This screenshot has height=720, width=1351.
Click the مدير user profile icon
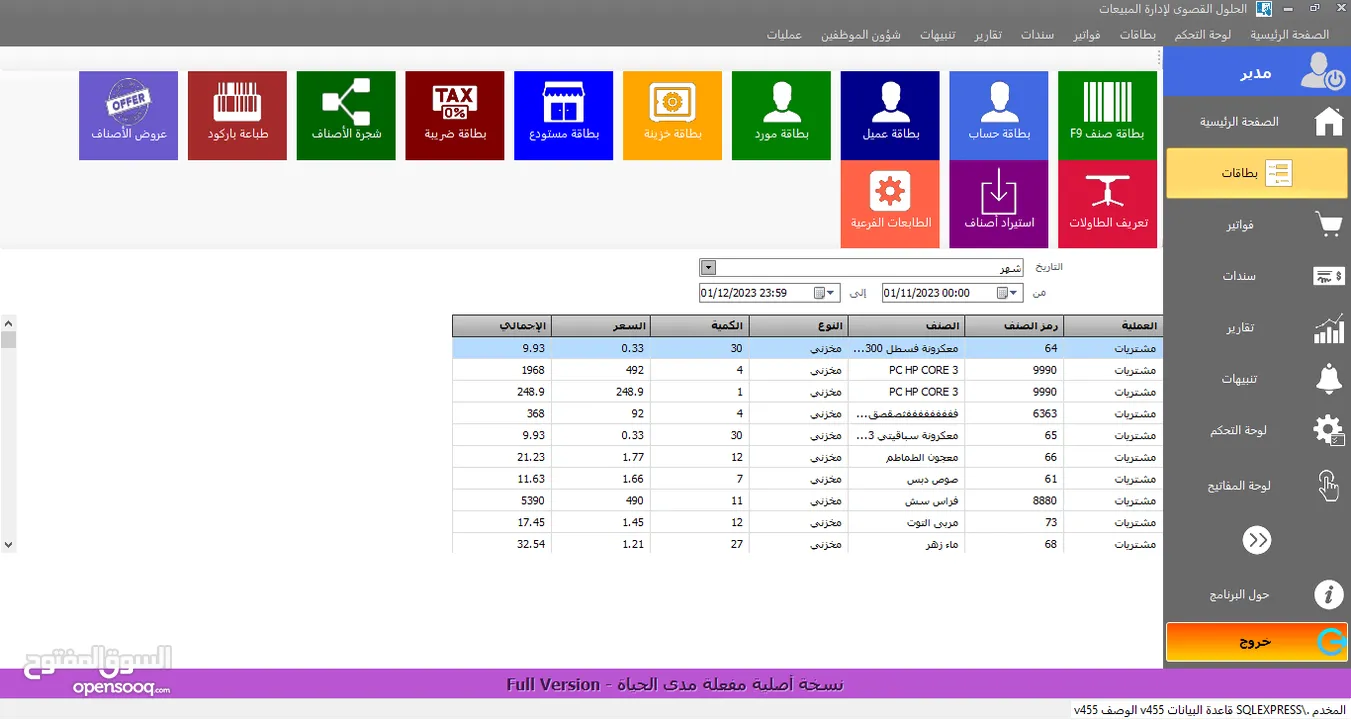click(x=1324, y=72)
